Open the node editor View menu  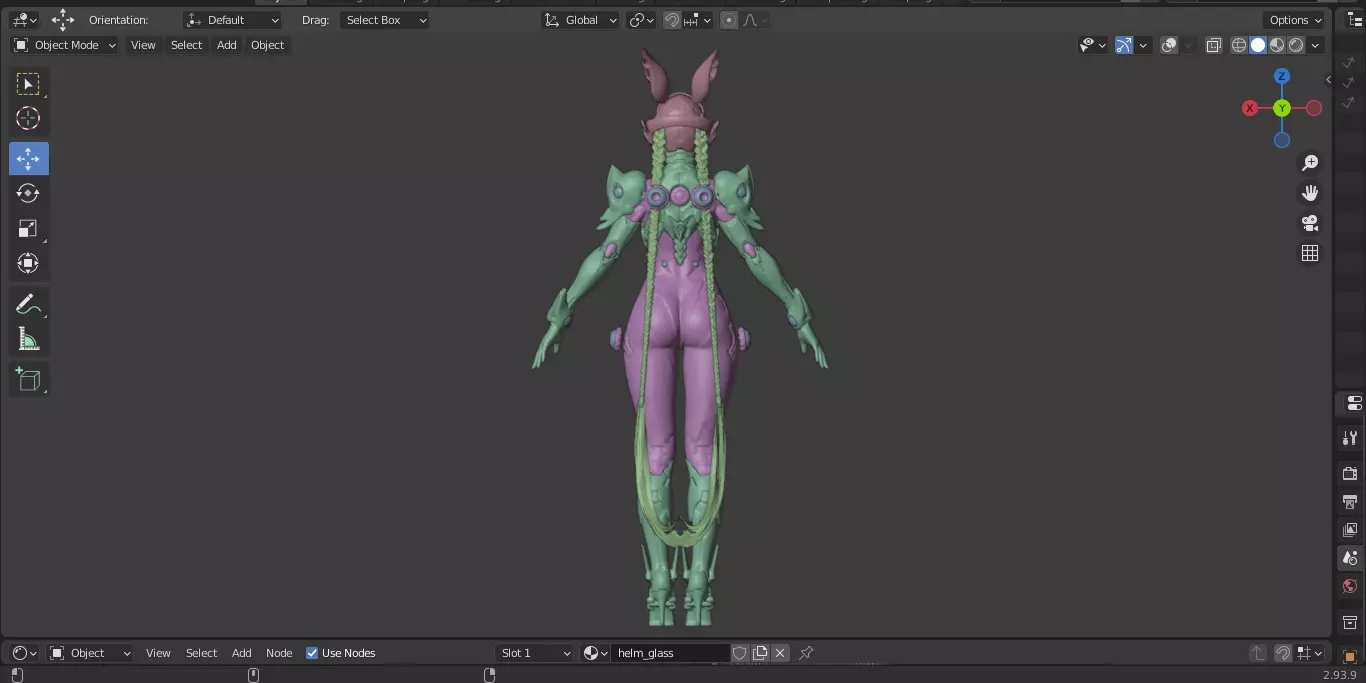click(x=158, y=653)
